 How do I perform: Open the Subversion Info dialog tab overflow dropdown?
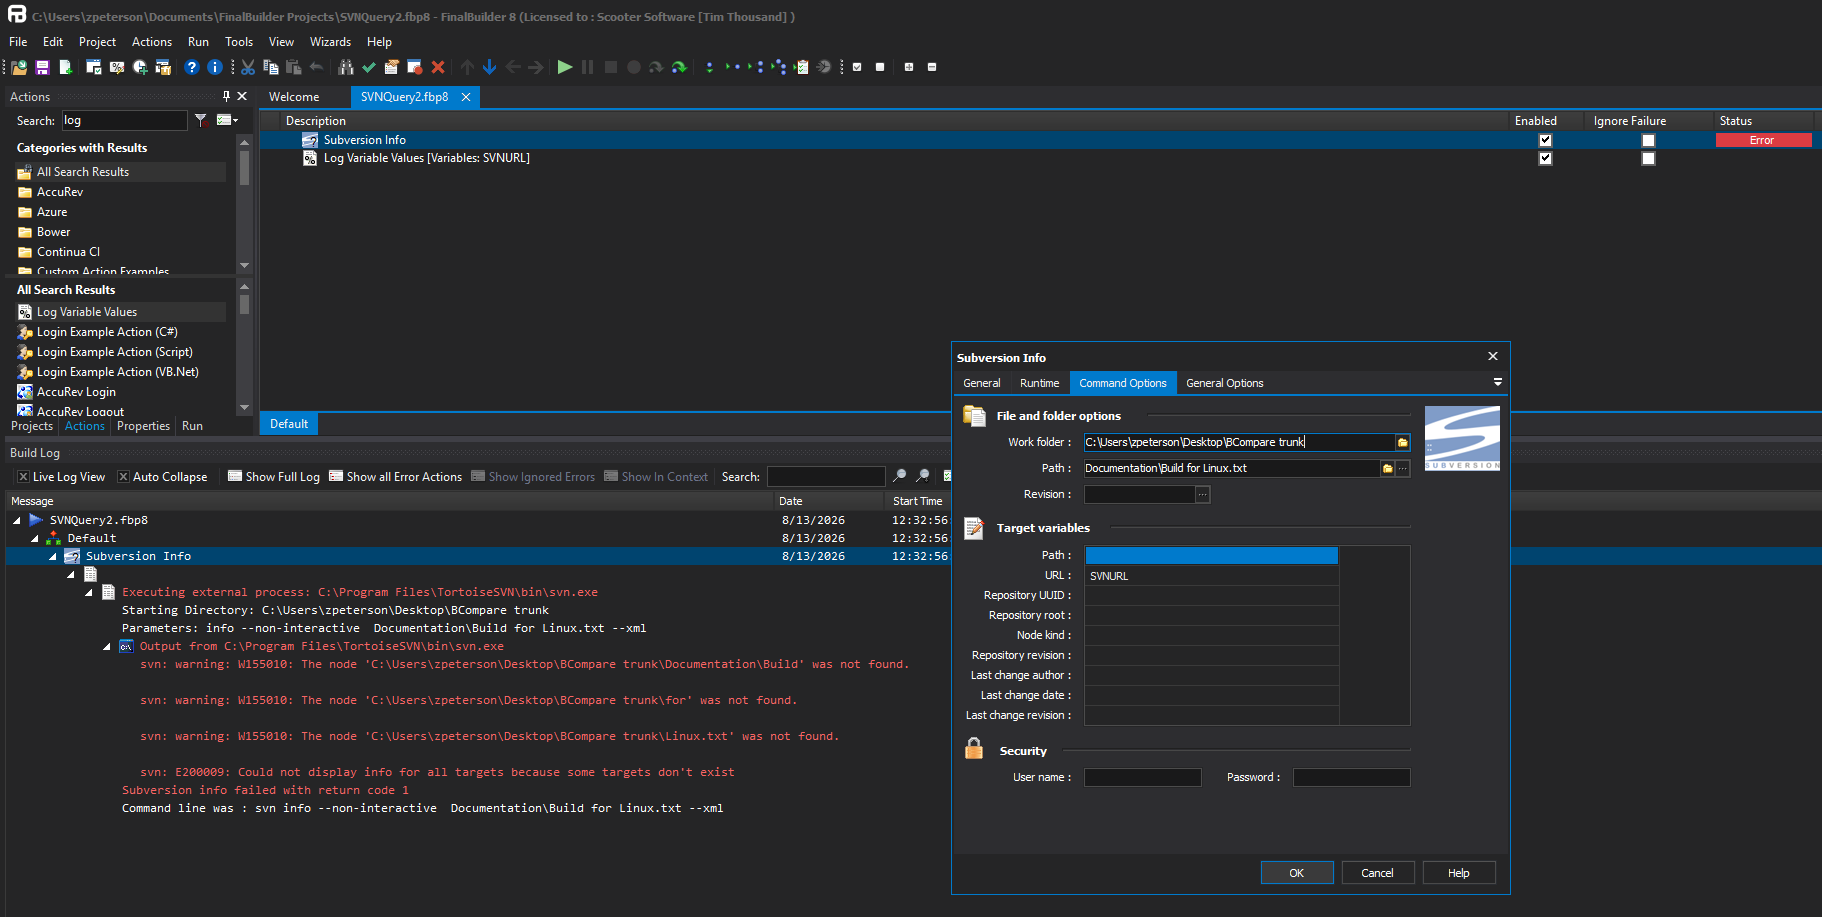1497,382
